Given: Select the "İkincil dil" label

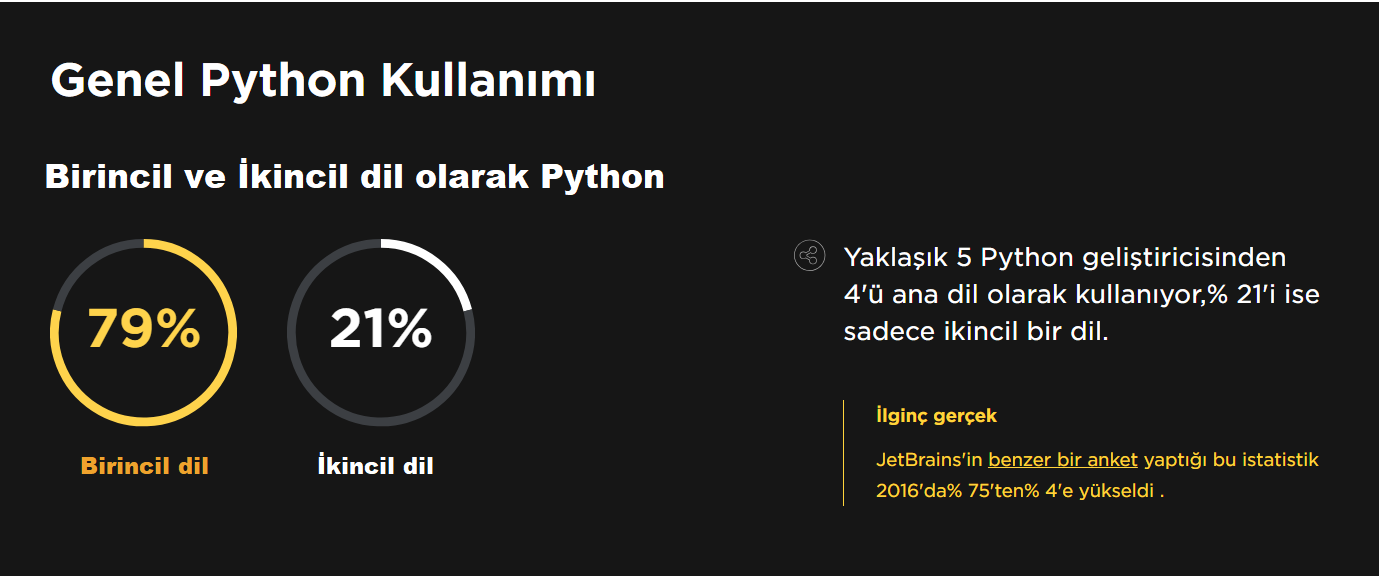Looking at the screenshot, I should pos(375,466).
